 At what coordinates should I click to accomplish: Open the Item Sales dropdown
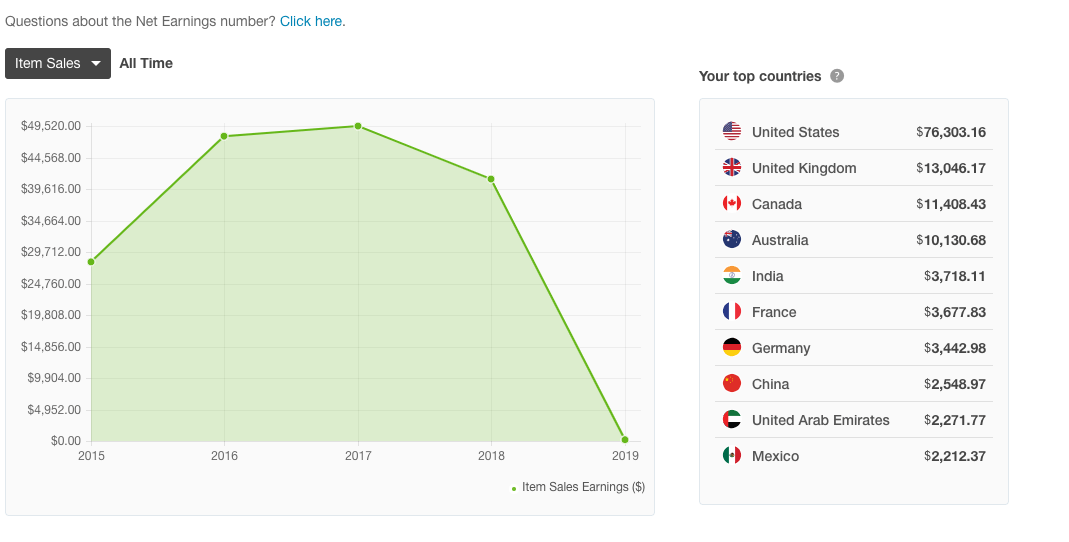58,63
